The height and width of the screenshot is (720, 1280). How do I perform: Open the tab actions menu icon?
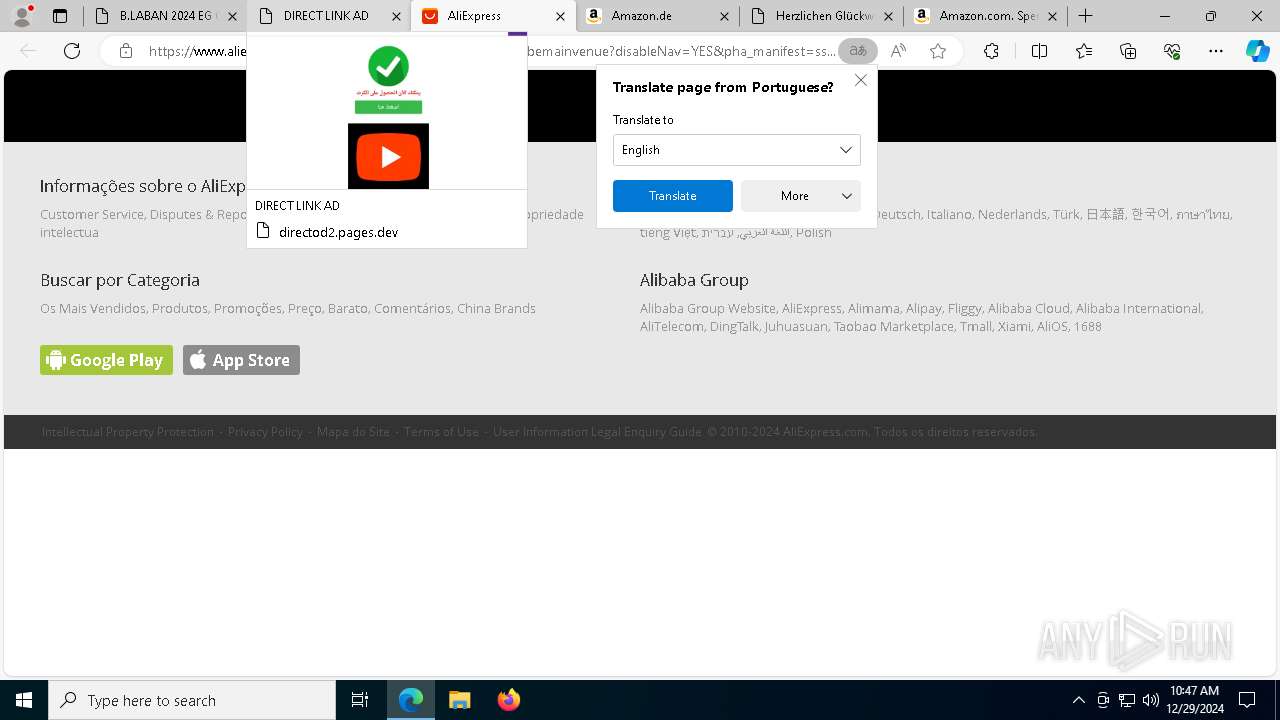(60, 16)
